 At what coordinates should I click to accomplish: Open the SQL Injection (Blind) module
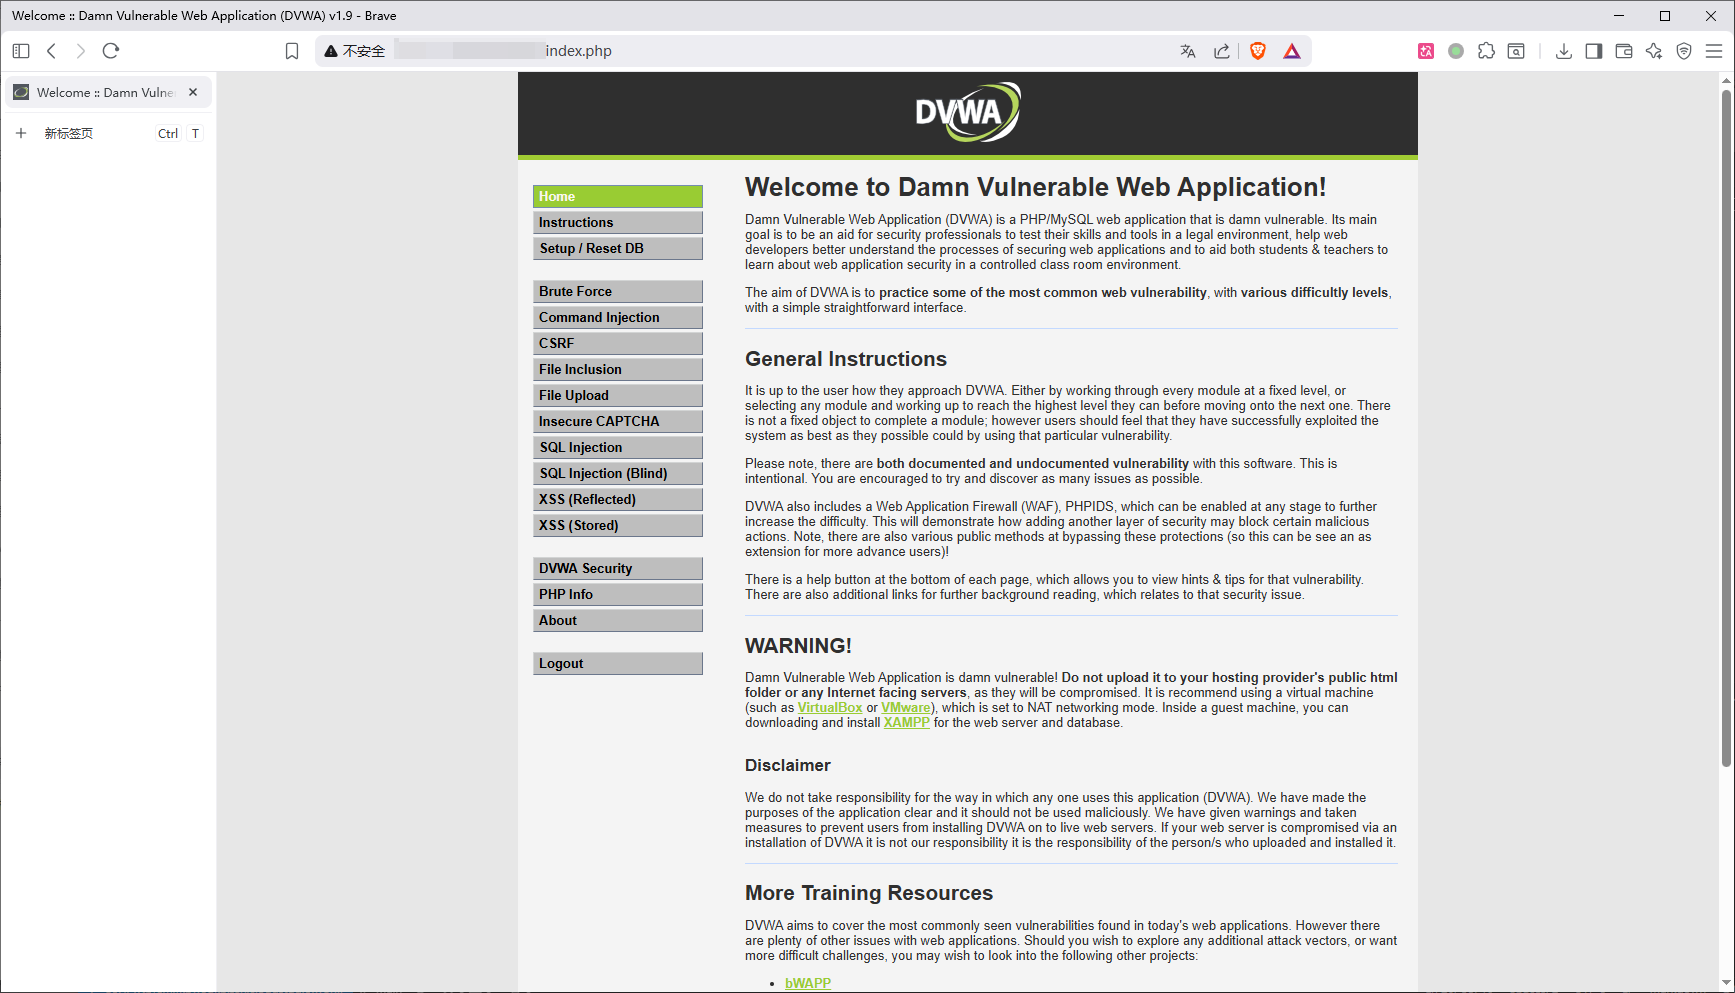tap(618, 473)
